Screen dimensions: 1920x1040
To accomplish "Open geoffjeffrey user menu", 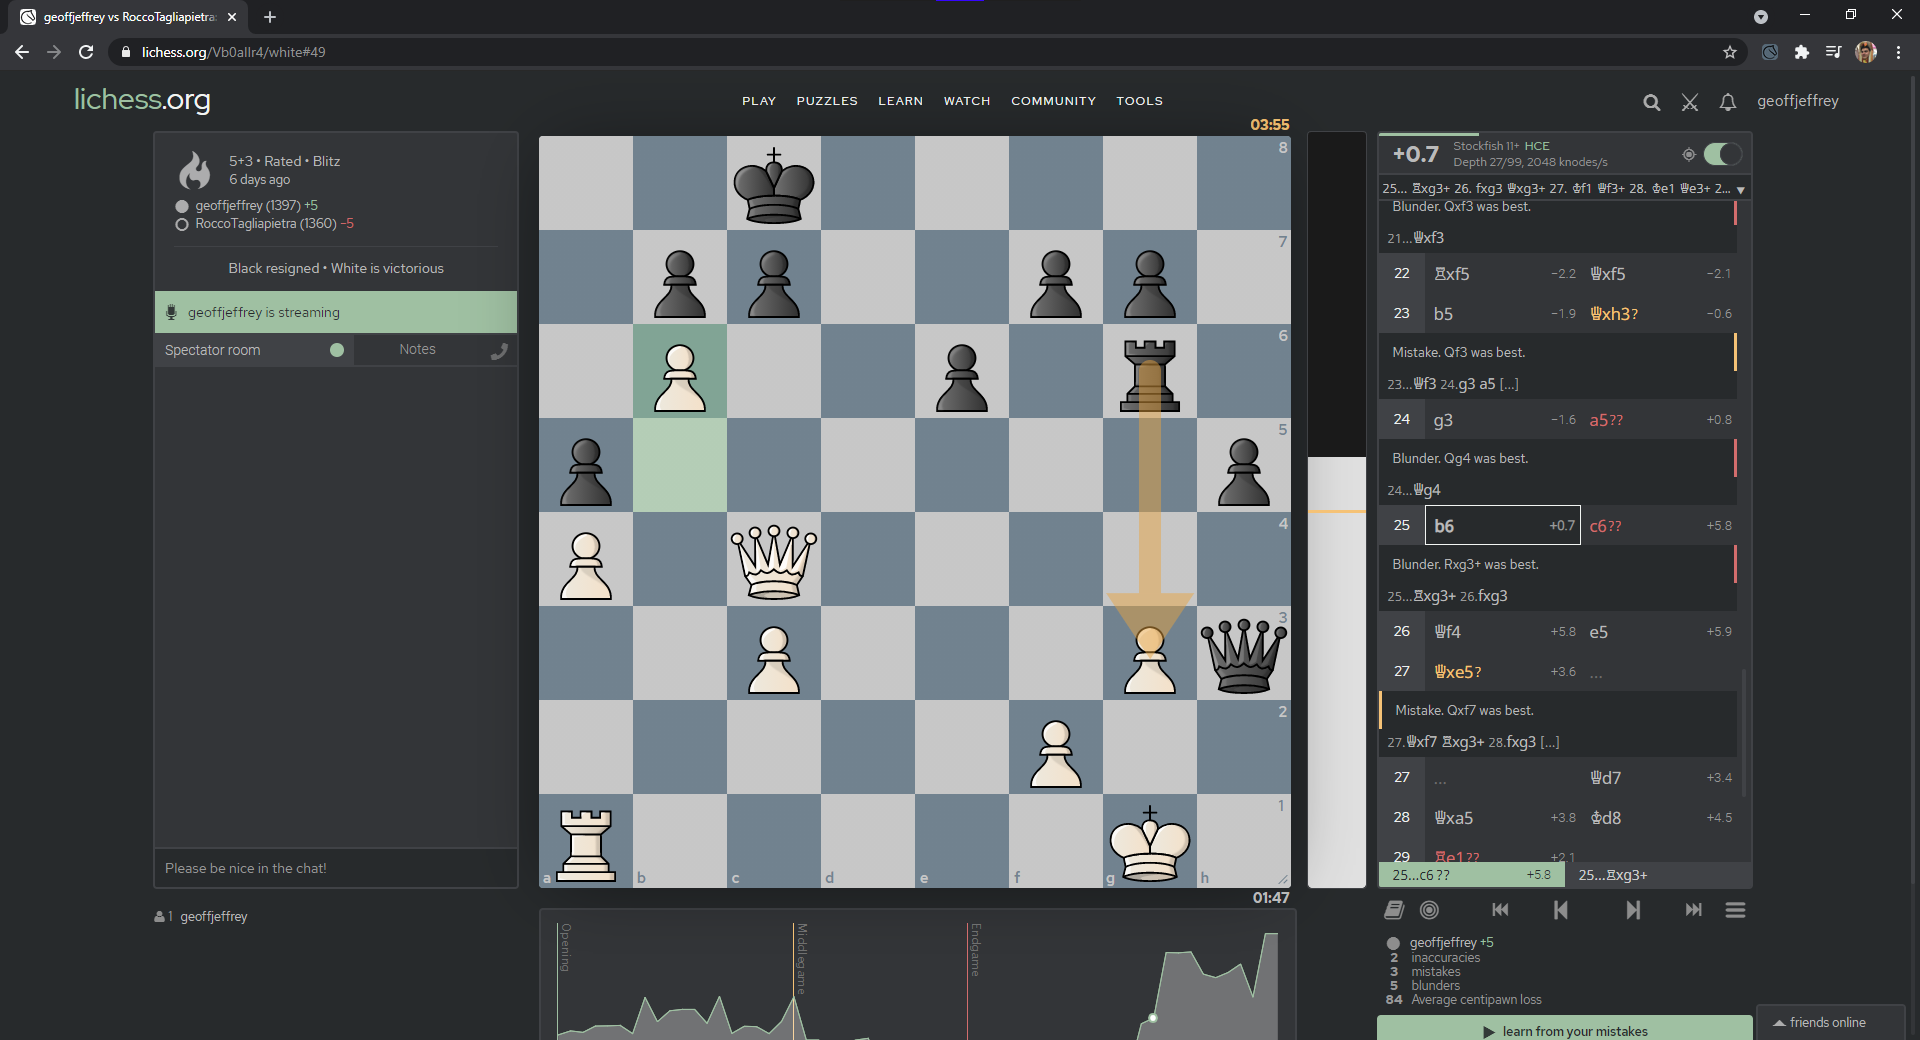I will (1797, 101).
